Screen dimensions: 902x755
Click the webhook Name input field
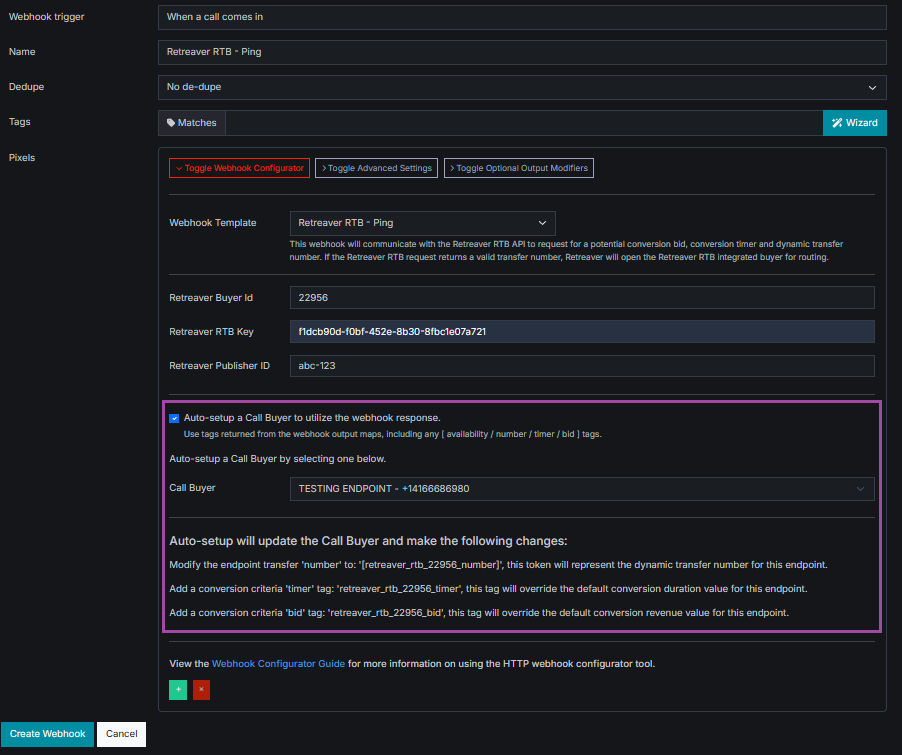coord(522,52)
